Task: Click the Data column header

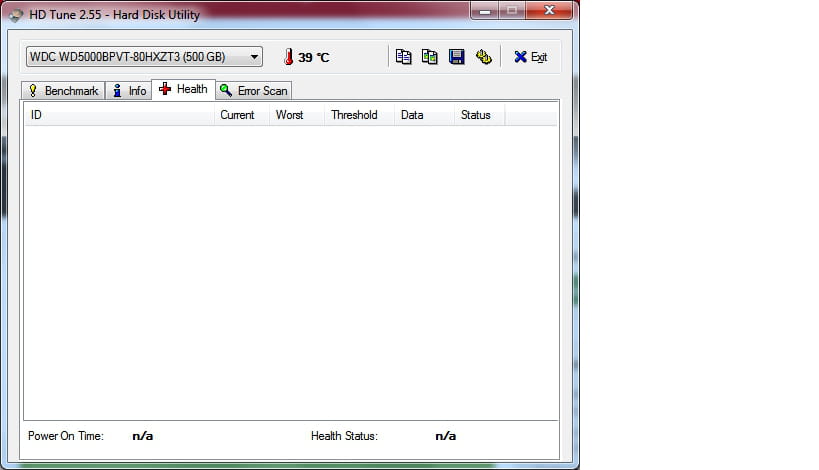Action: click(424, 115)
